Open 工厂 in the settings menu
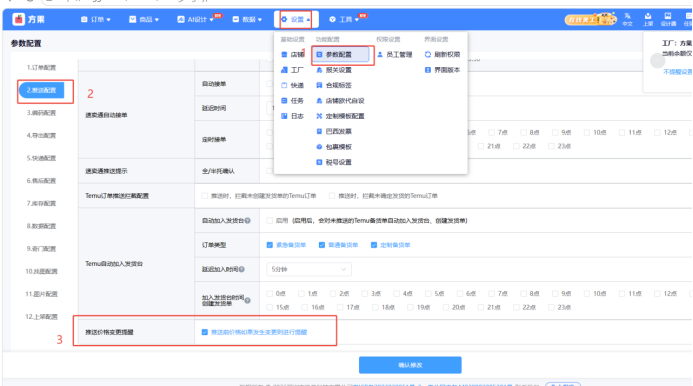The width and height of the screenshot is (693, 386). [293, 70]
